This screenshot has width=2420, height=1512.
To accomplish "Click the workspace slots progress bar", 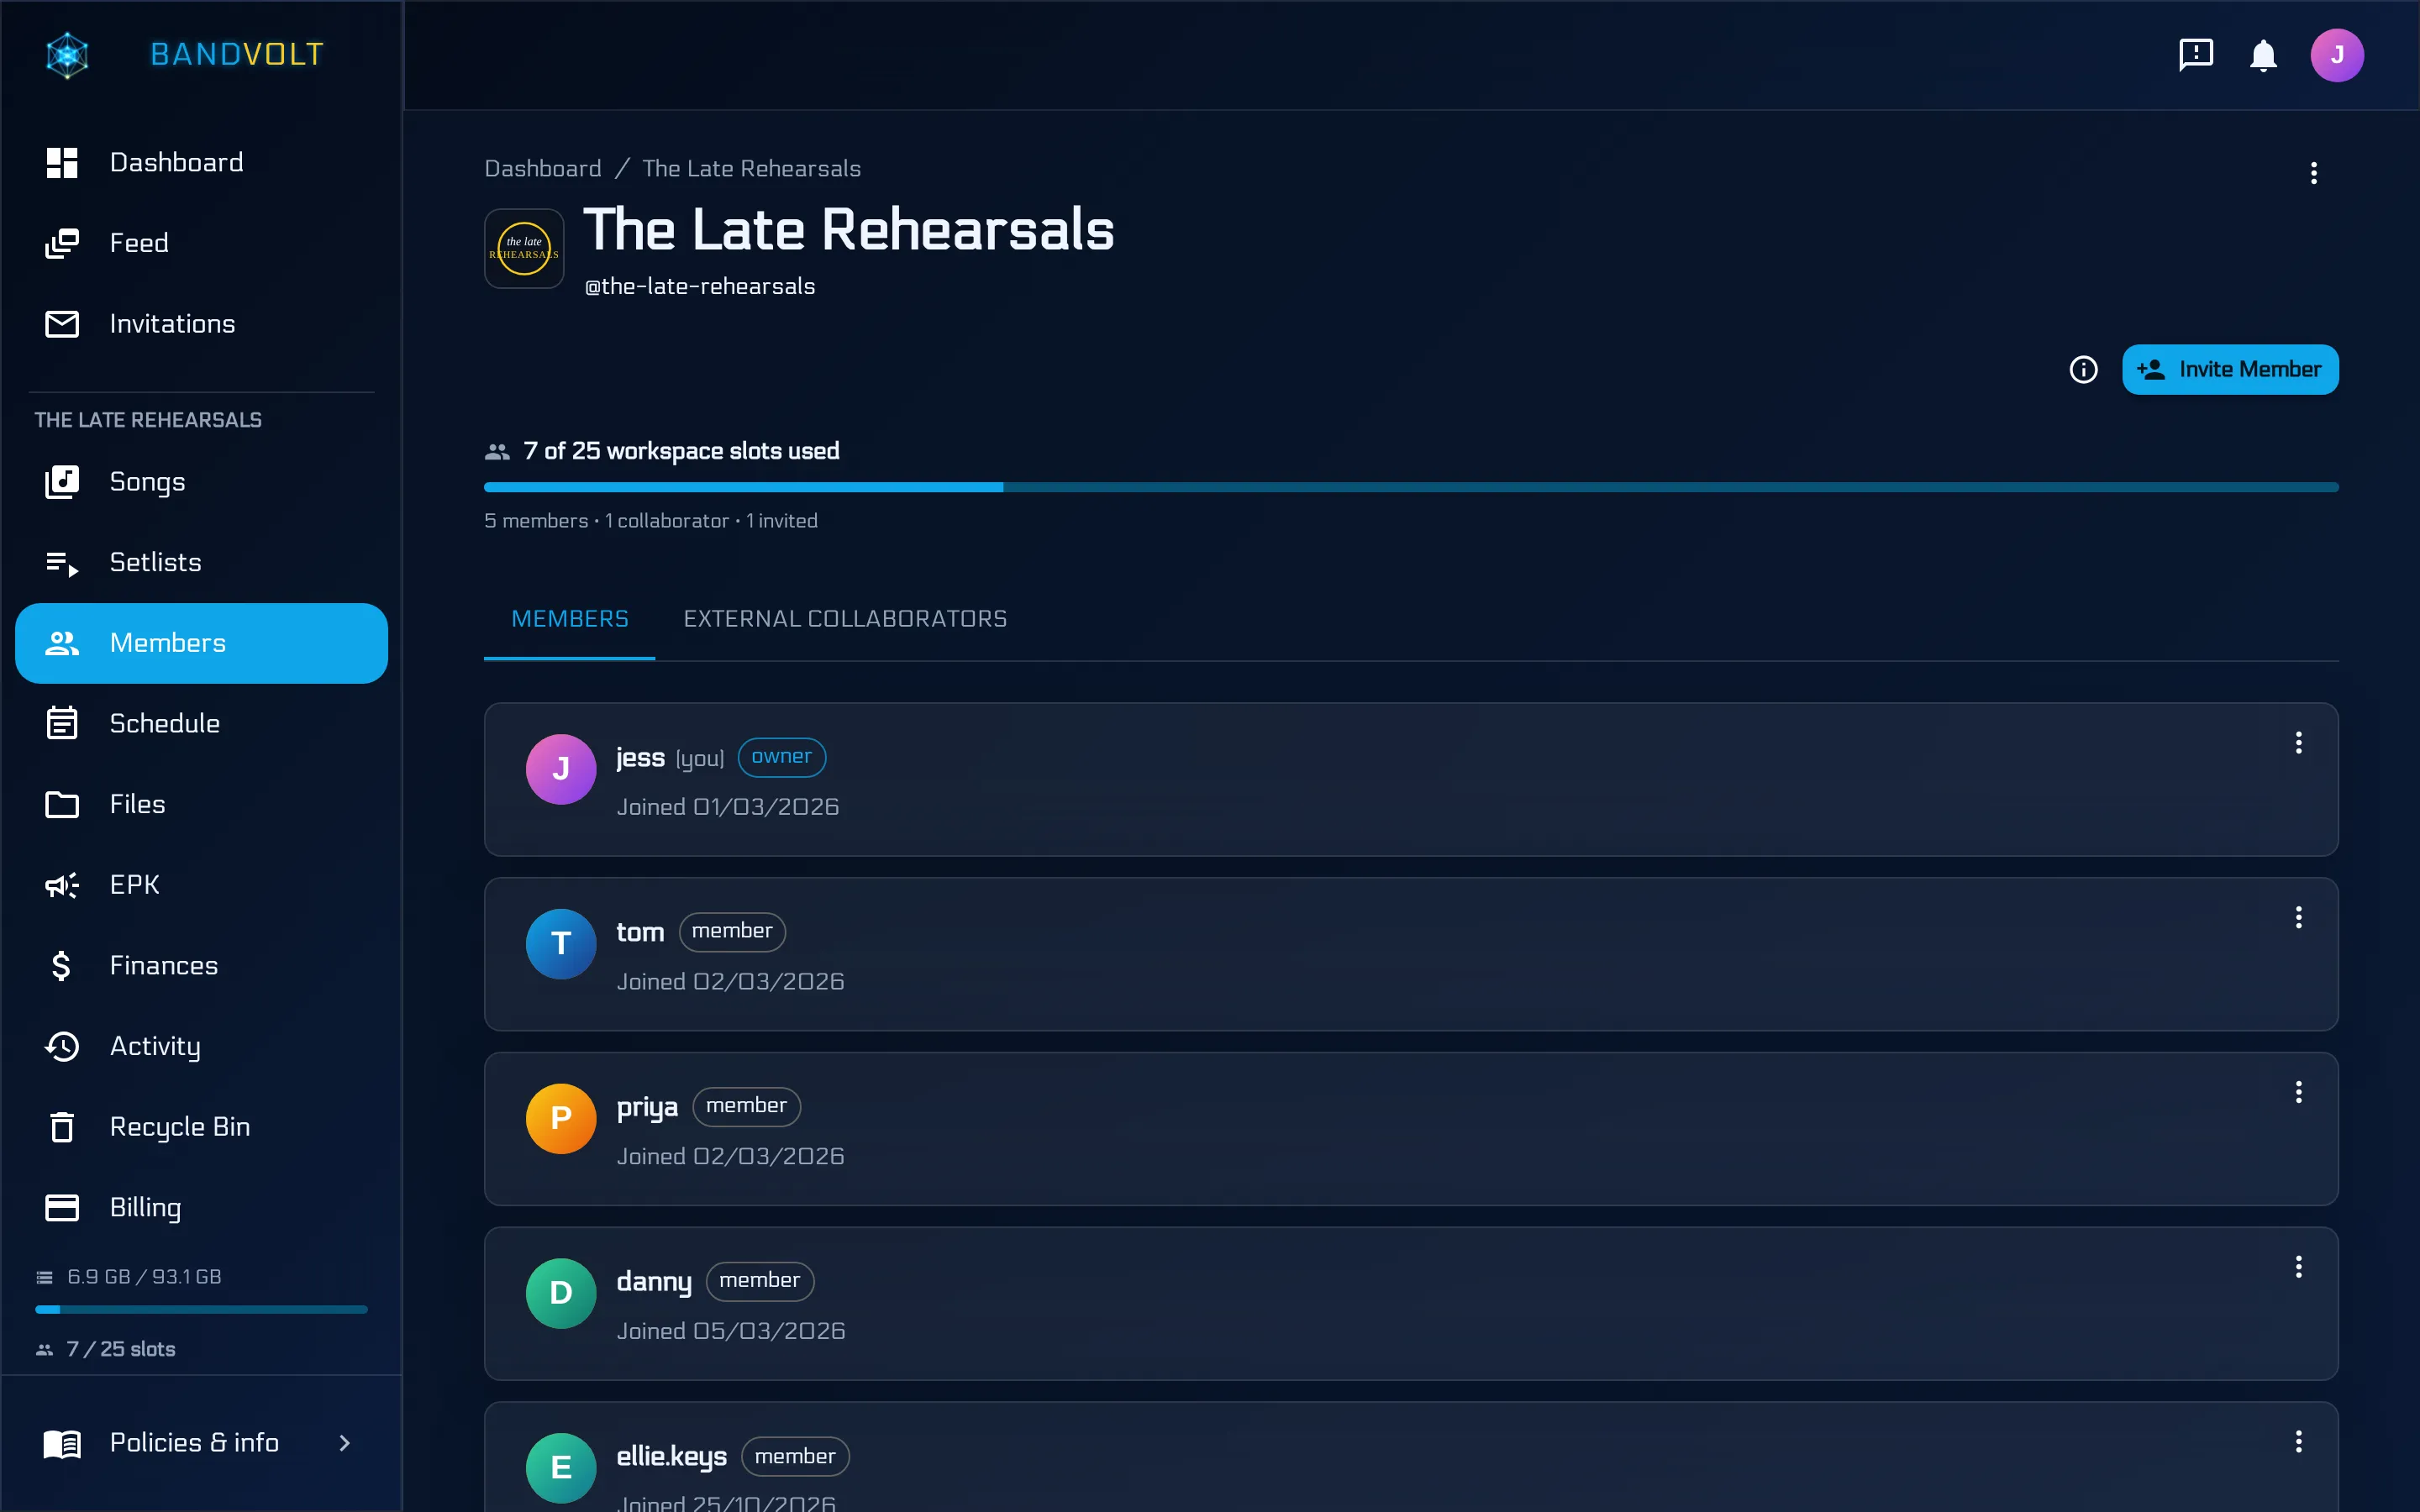I will [x=1411, y=488].
